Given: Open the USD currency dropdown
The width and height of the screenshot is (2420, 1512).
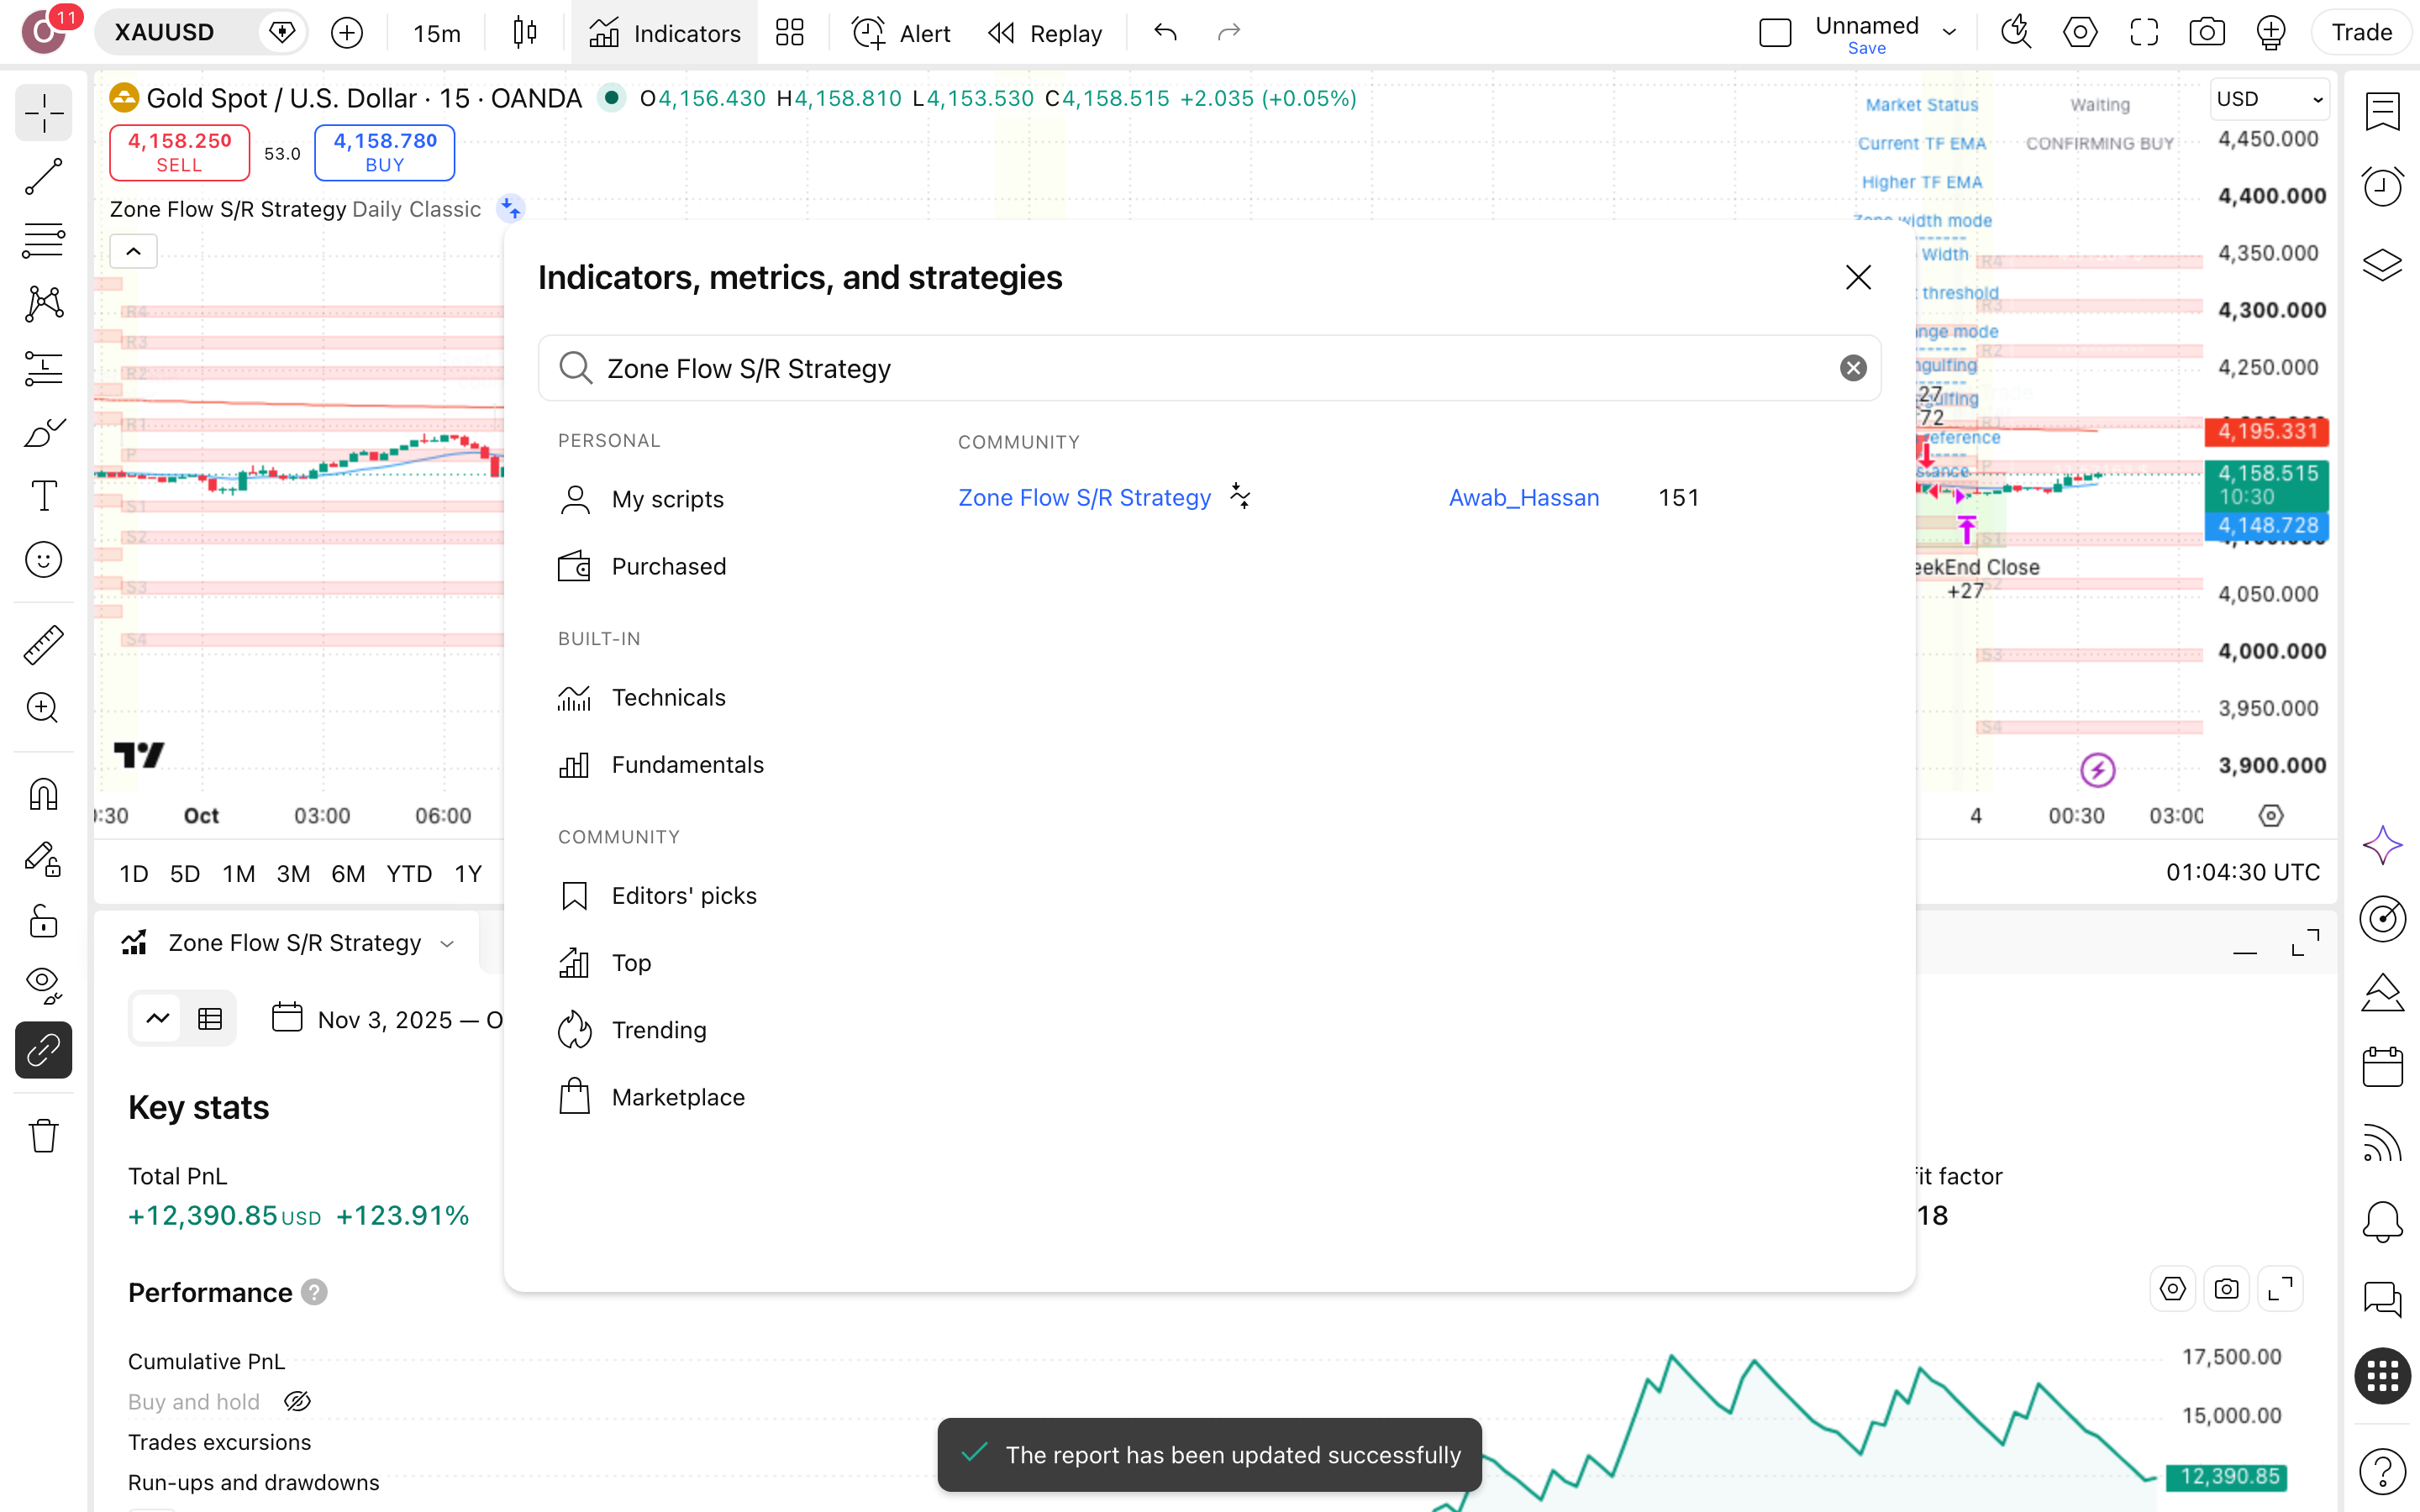Looking at the screenshot, I should point(2270,99).
